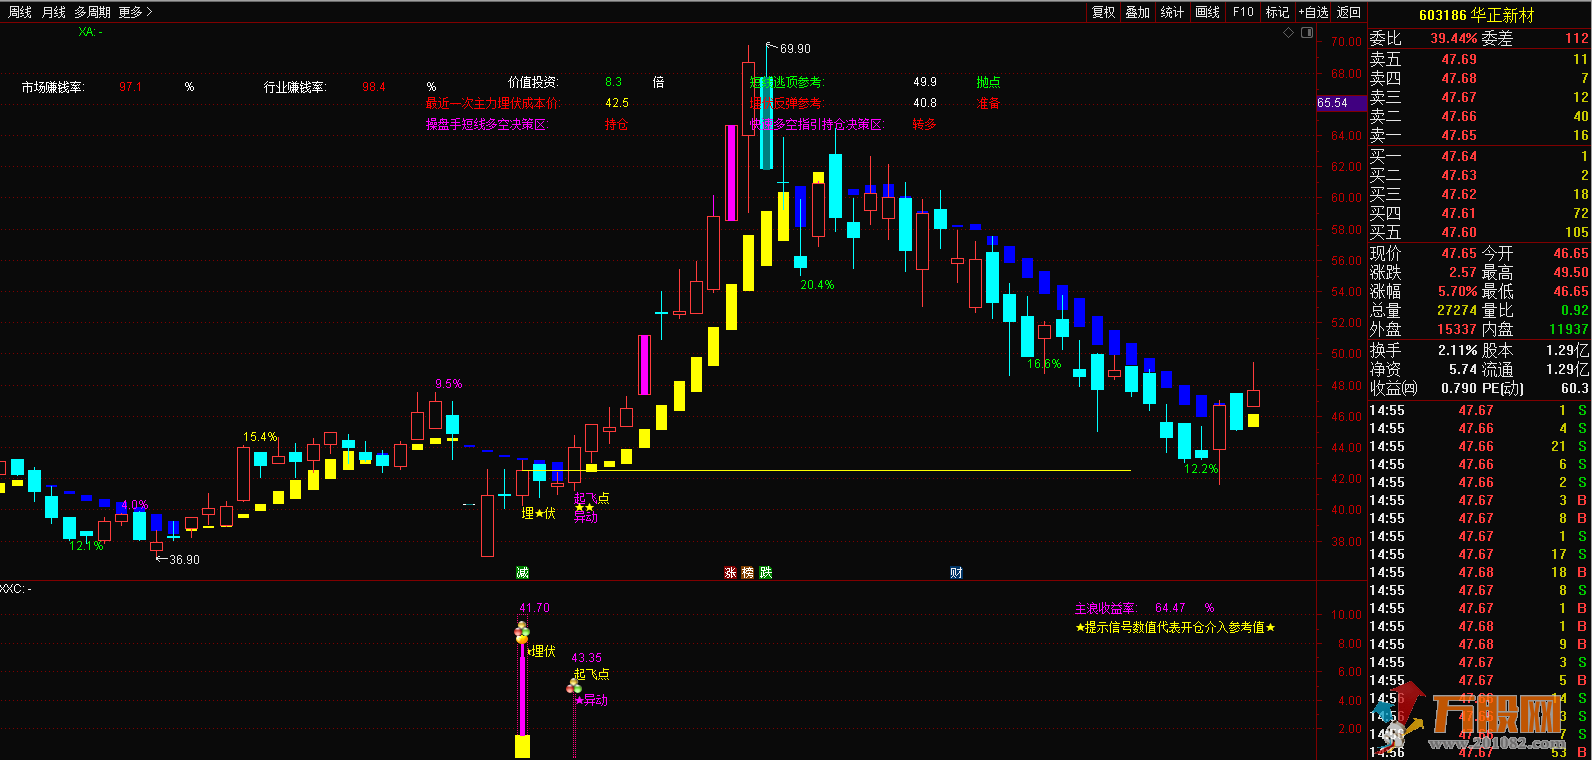
Task: Open the 复权 adjustment menu
Action: tap(1104, 12)
